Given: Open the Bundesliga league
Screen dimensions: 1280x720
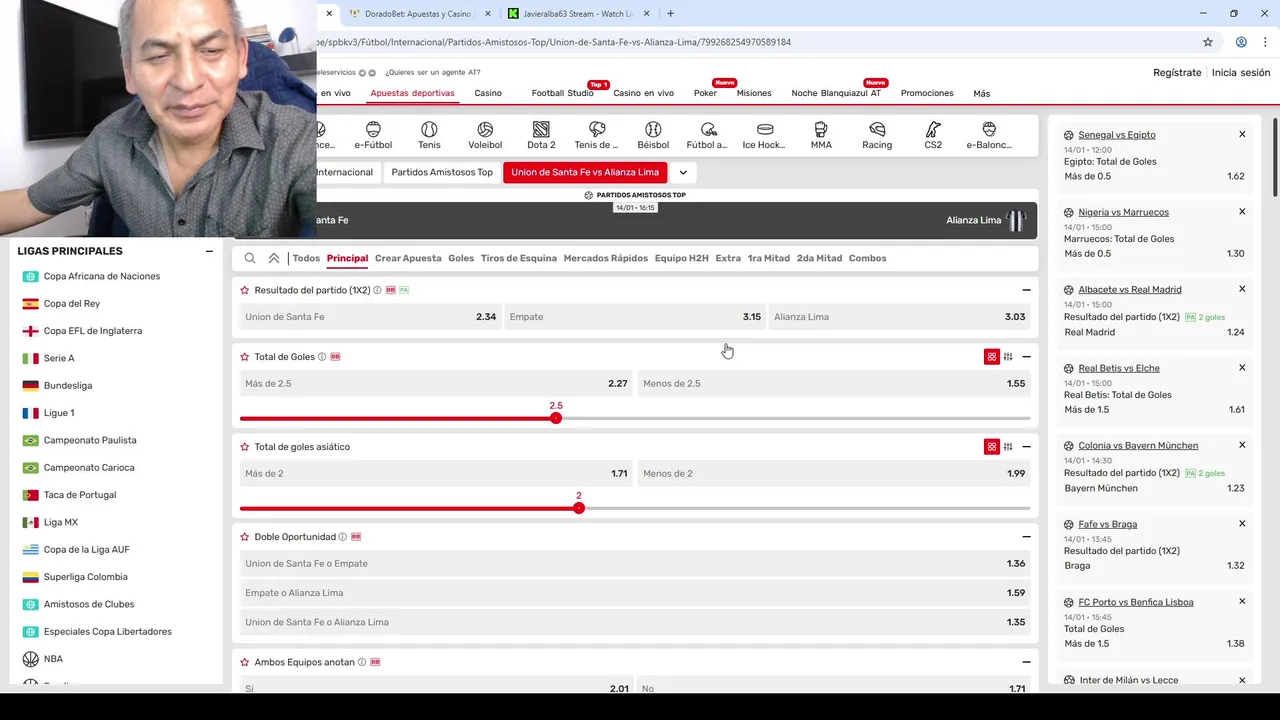Looking at the screenshot, I should (68, 386).
